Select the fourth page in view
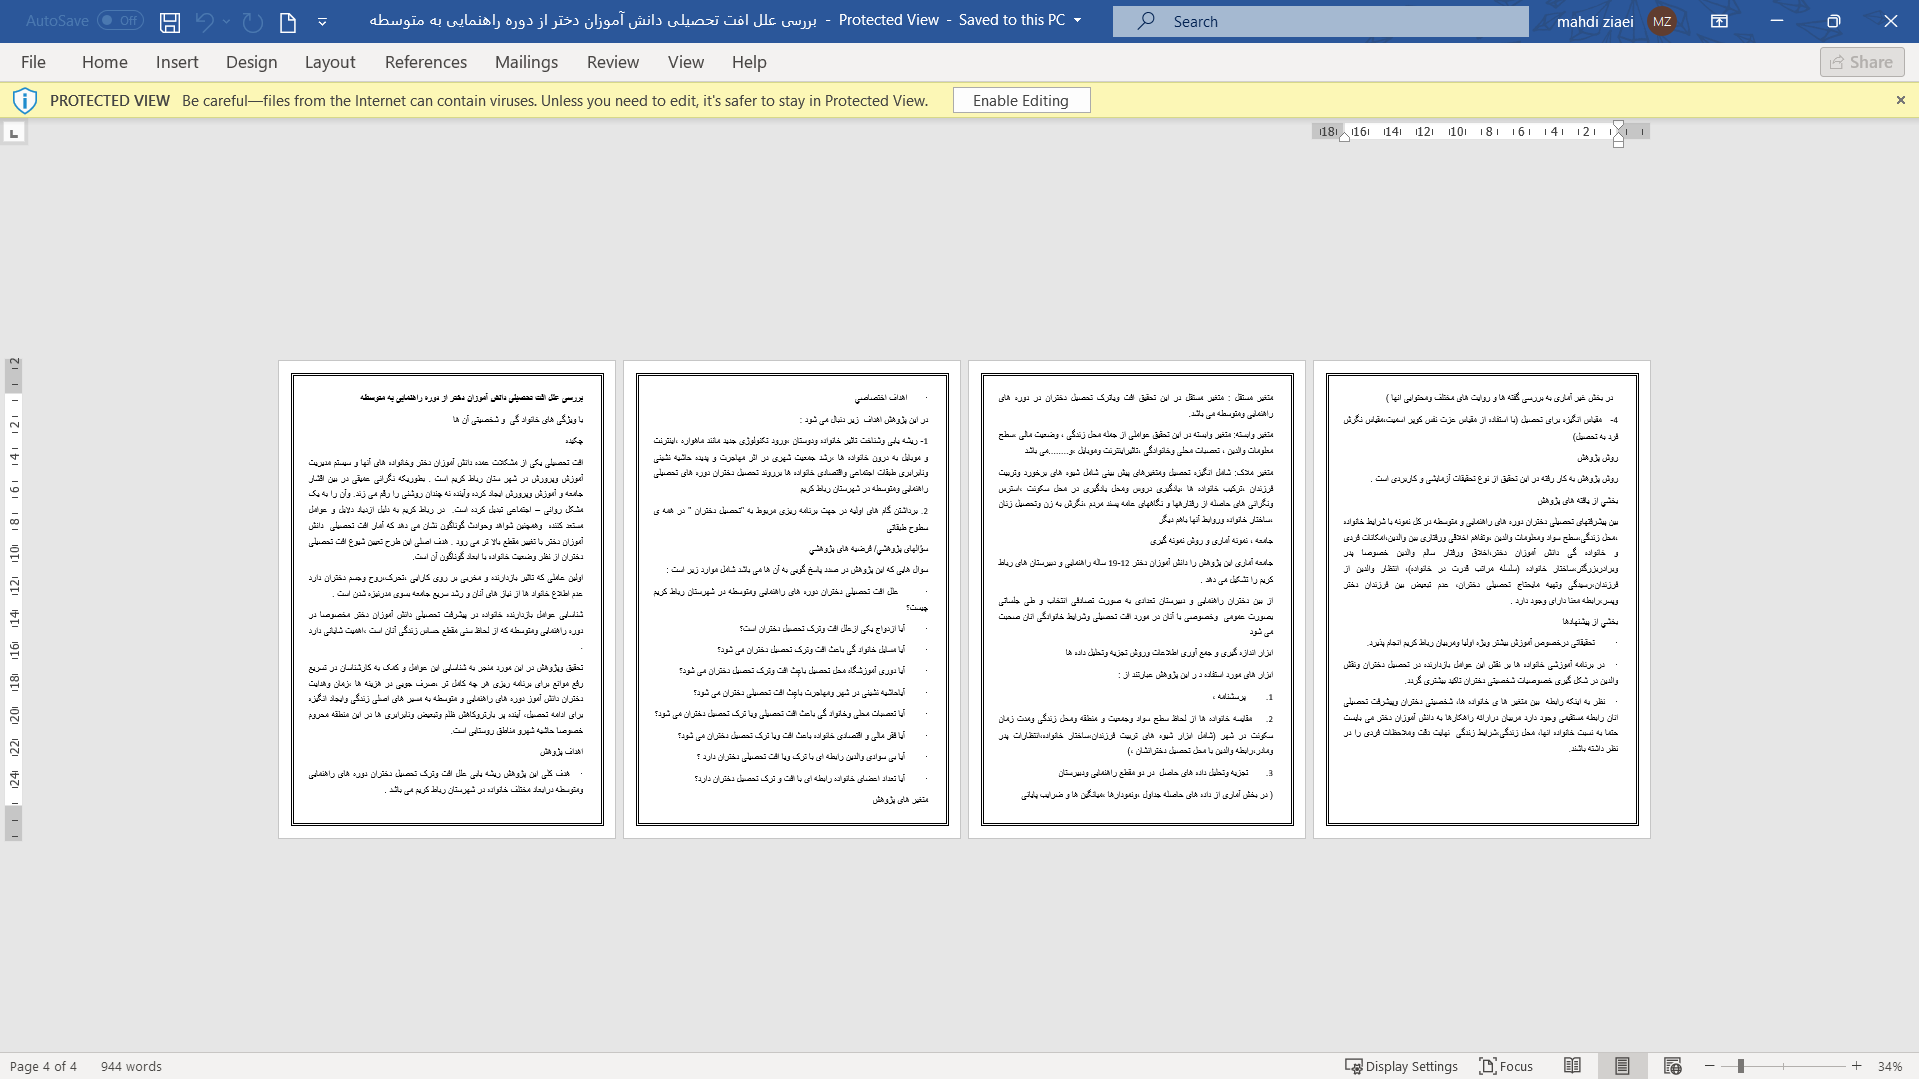This screenshot has height=1079, width=1919. pos(1482,599)
